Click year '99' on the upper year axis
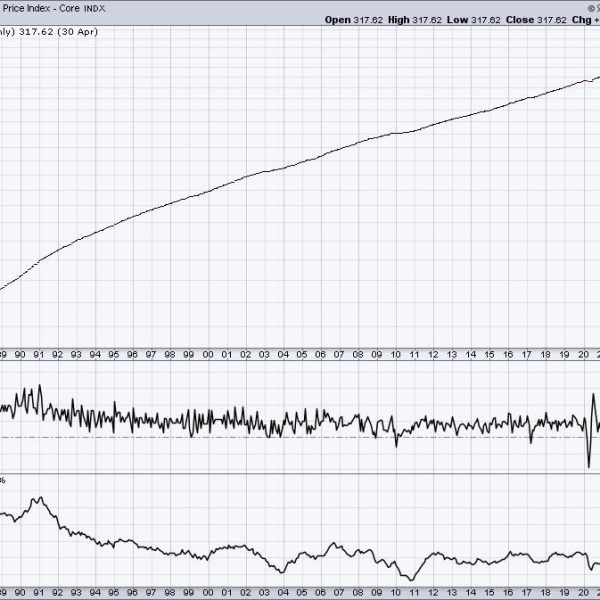Screen dimensions: 600x600 click(x=189, y=355)
